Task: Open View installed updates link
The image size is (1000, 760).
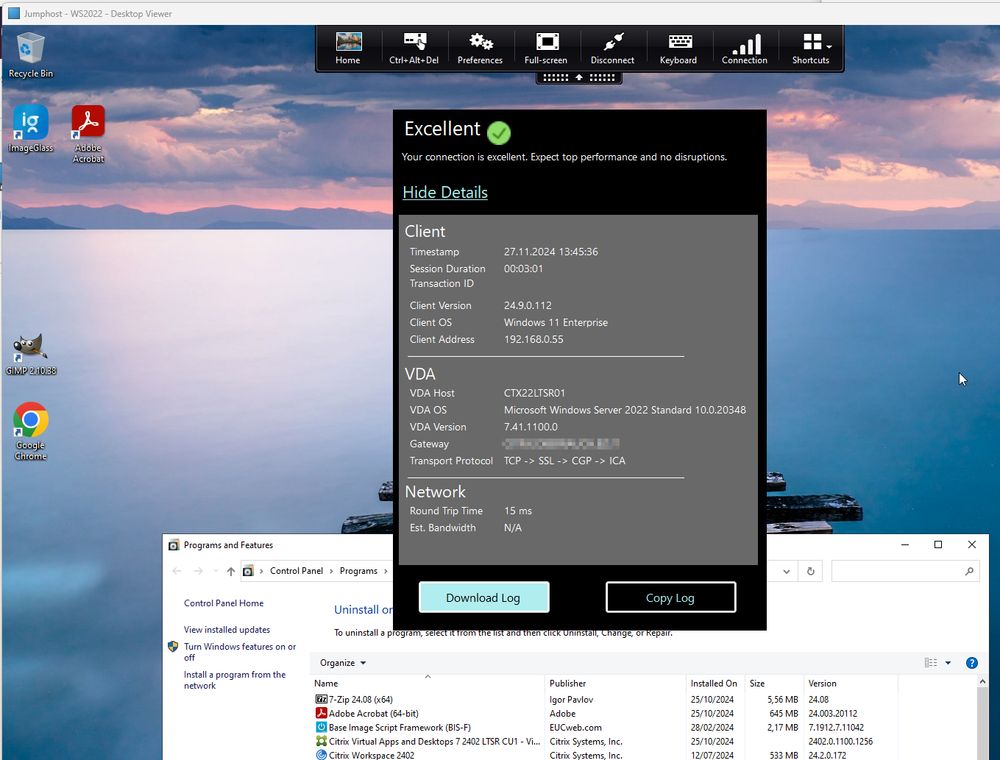Action: pos(227,629)
